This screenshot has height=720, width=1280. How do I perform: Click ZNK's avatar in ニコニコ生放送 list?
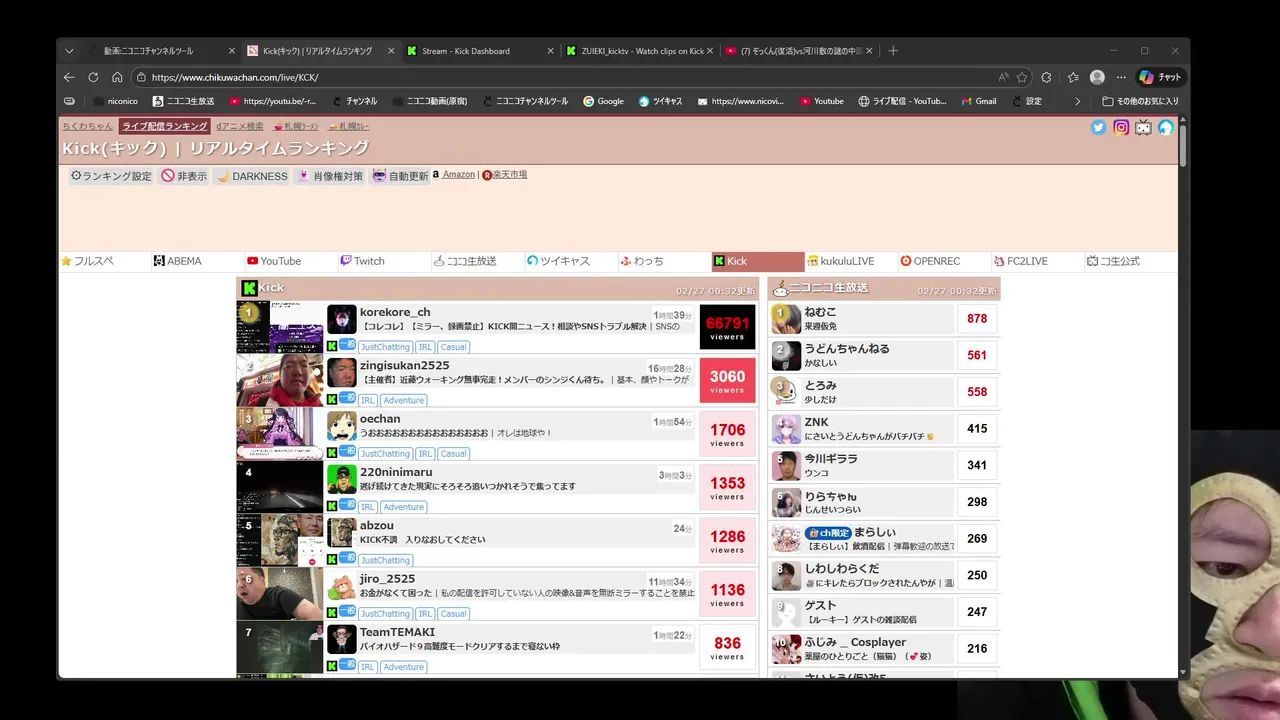[786, 429]
